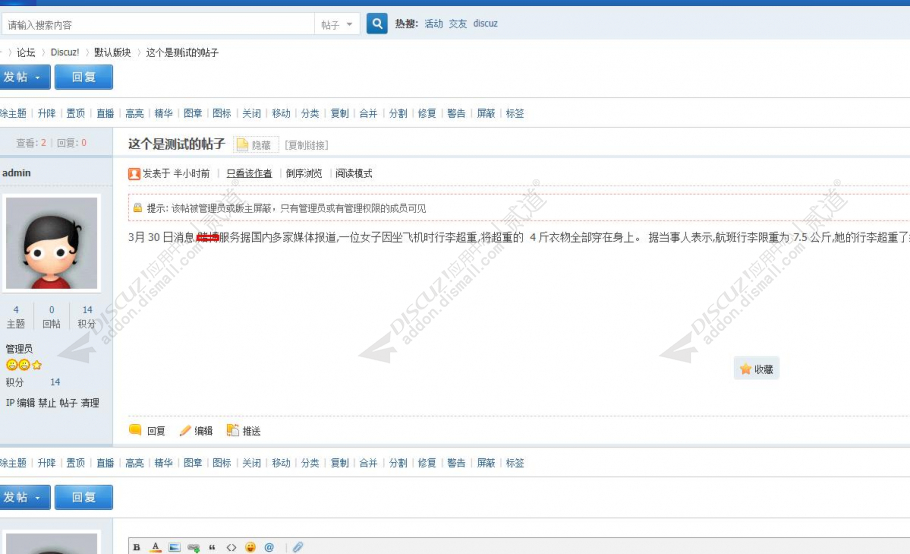Click the speech-bubble 回复 under the post

147,430
